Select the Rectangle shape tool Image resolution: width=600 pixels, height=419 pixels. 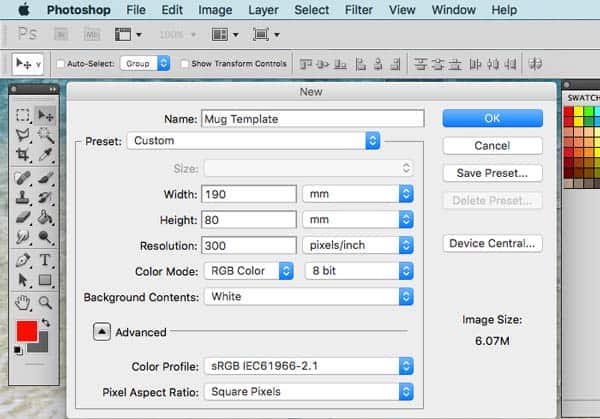coord(45,280)
